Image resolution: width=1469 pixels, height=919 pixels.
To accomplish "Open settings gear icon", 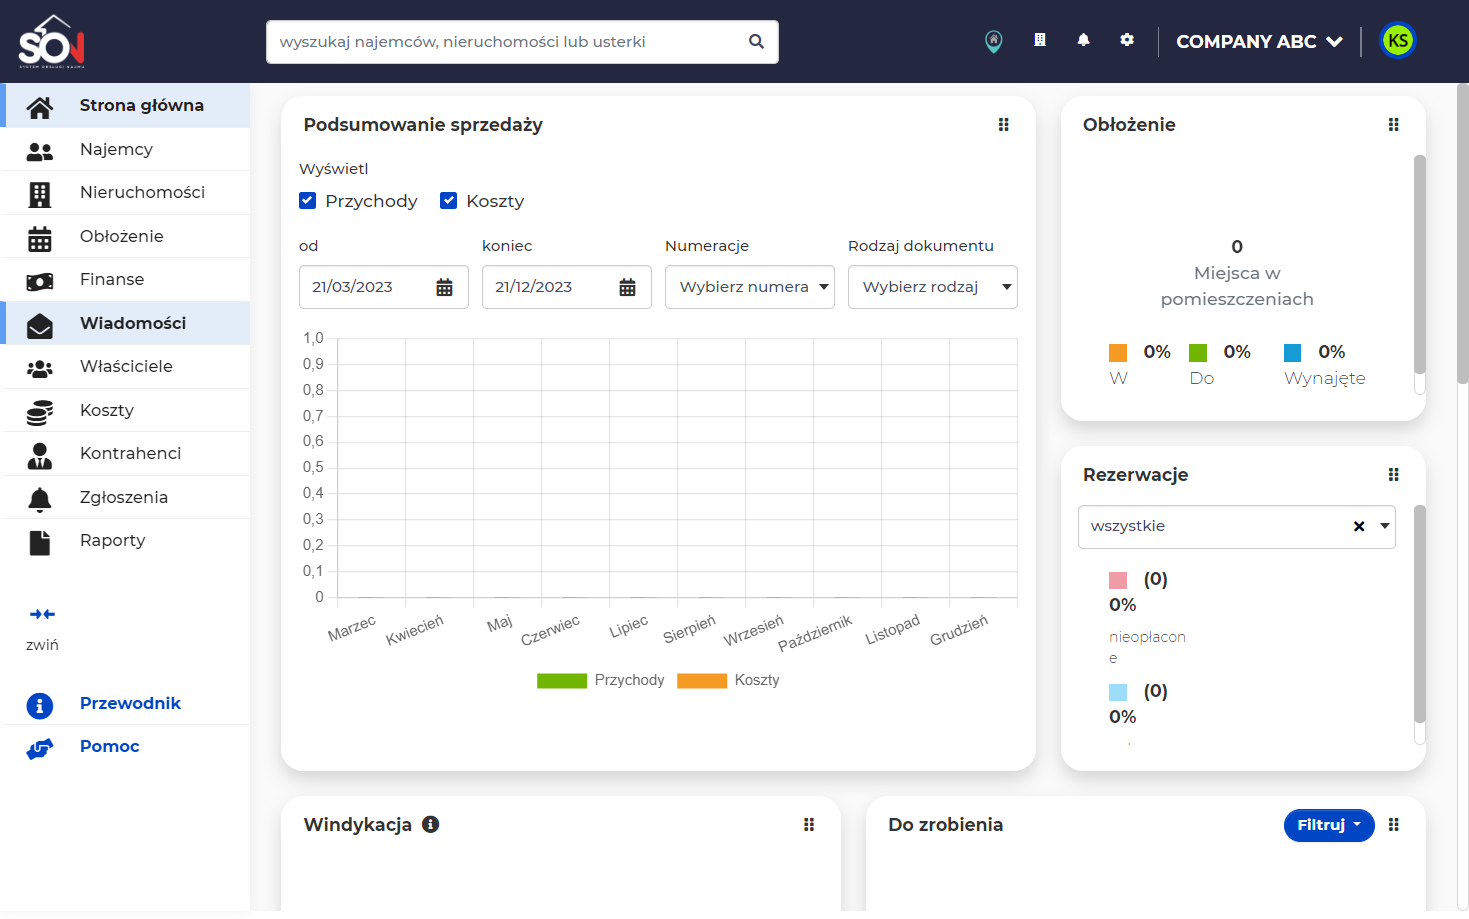I will coord(1127,40).
